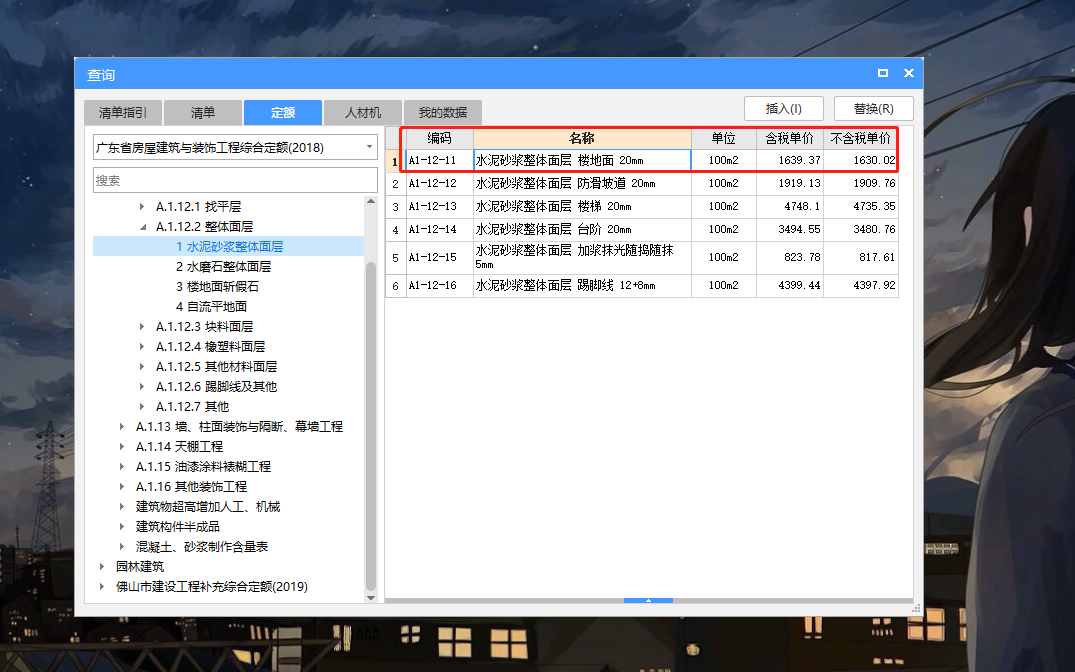Image resolution: width=1075 pixels, height=672 pixels.
Task: Click the 替换(R) button
Action: pyautogui.click(x=873, y=108)
